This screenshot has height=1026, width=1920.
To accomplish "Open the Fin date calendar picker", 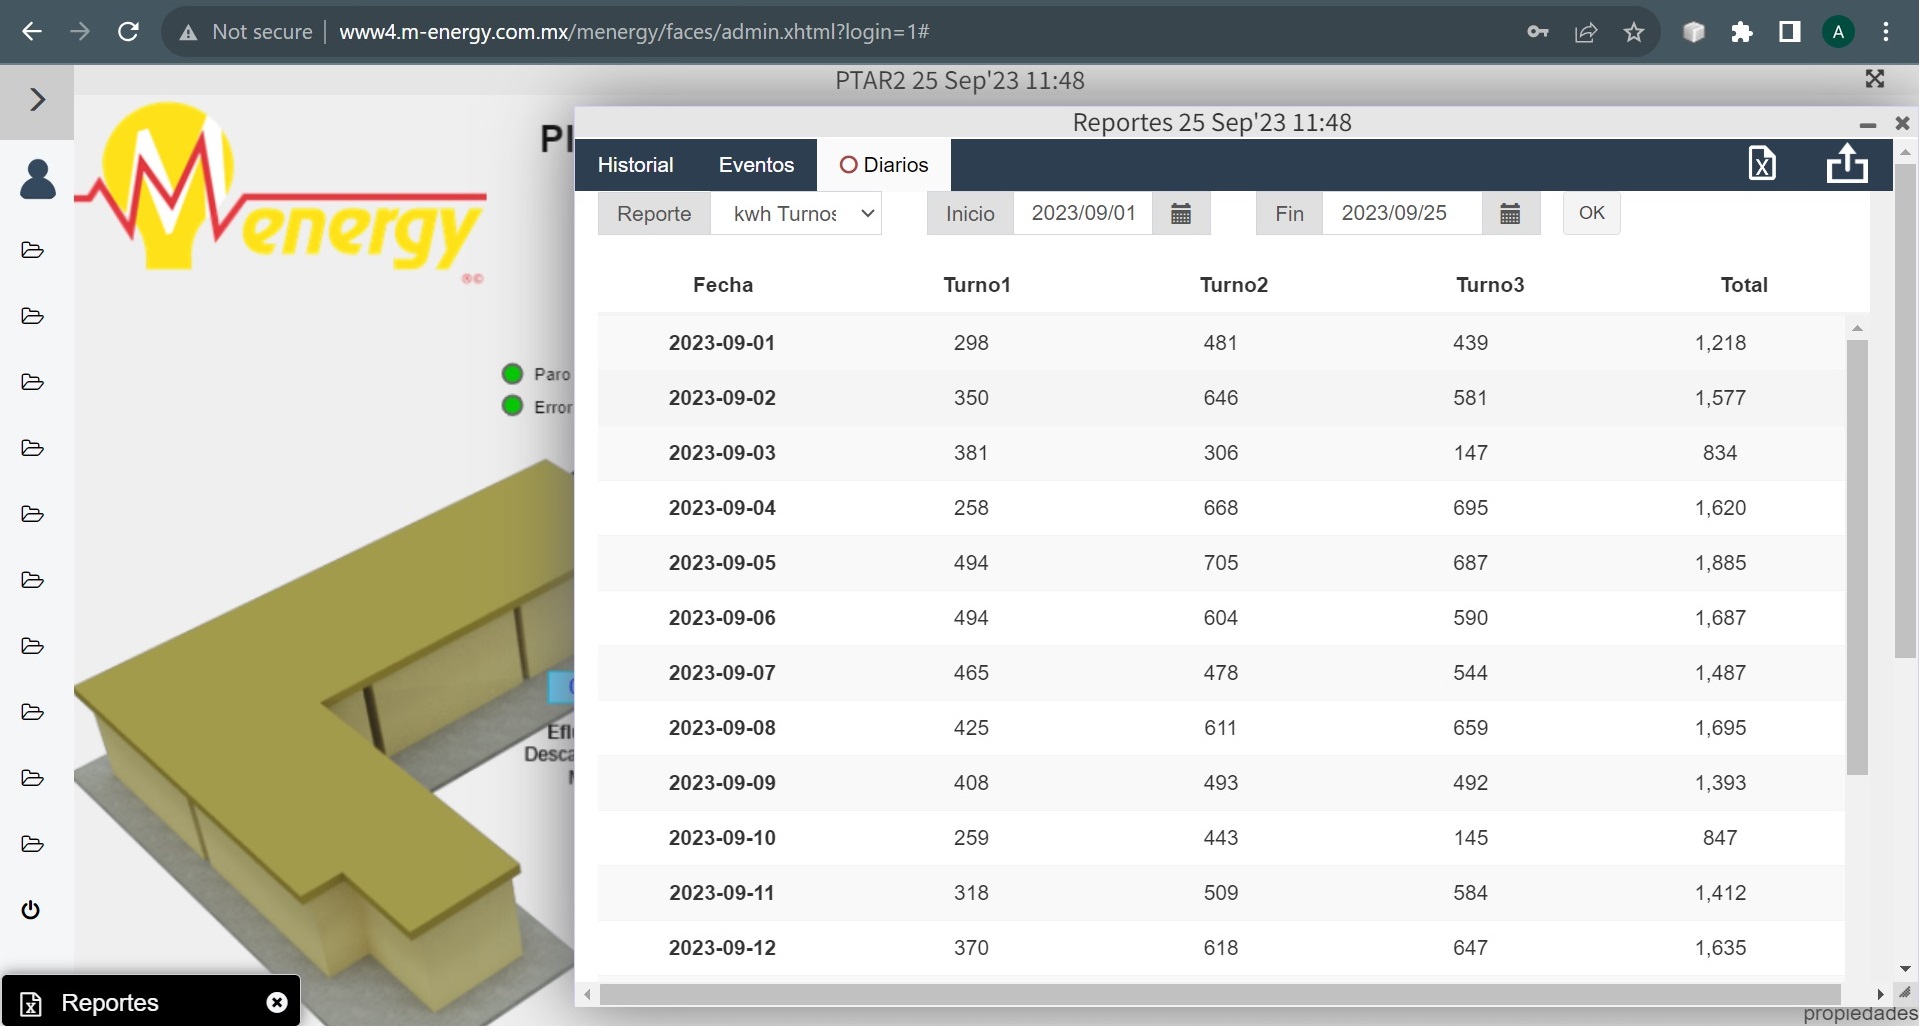I will (1509, 214).
